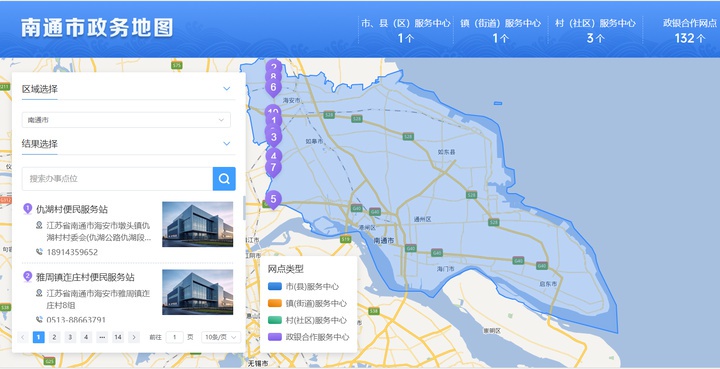Image resolution: width=720 pixels, height=369 pixels.
Task: Go to page 2 of results
Action: 54,337
